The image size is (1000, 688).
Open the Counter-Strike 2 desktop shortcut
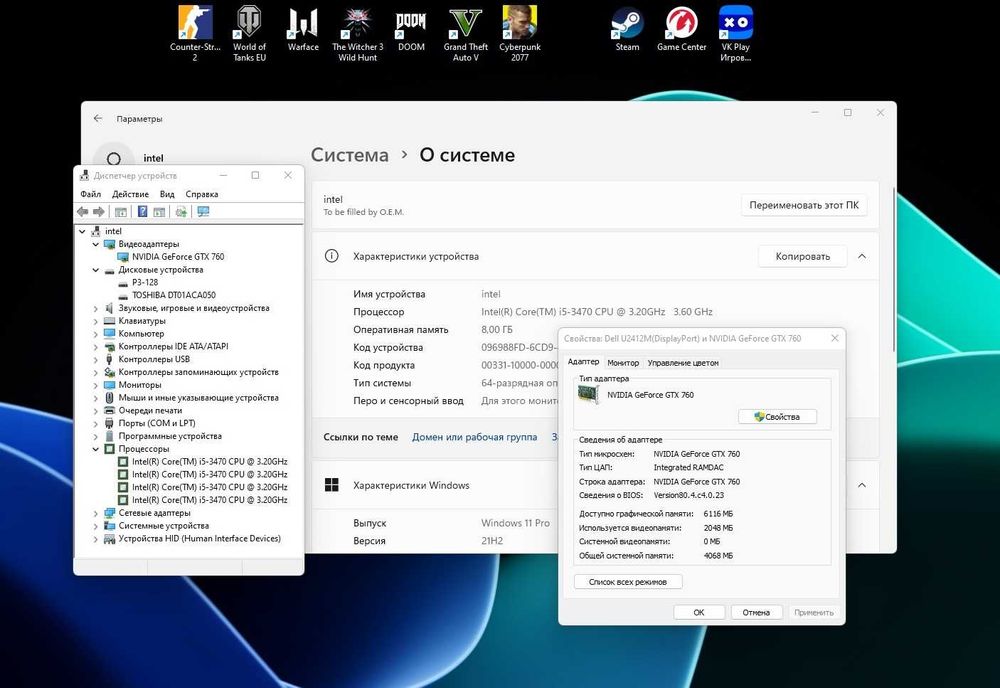coord(195,34)
